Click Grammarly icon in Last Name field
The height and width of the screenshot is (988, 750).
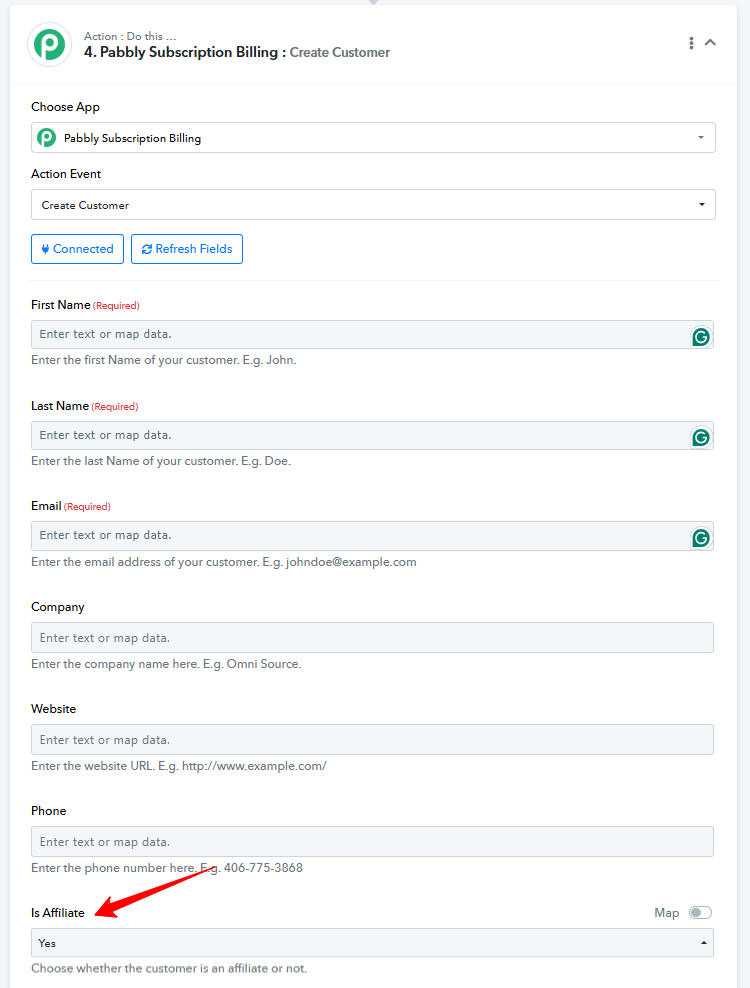pyautogui.click(x=701, y=437)
